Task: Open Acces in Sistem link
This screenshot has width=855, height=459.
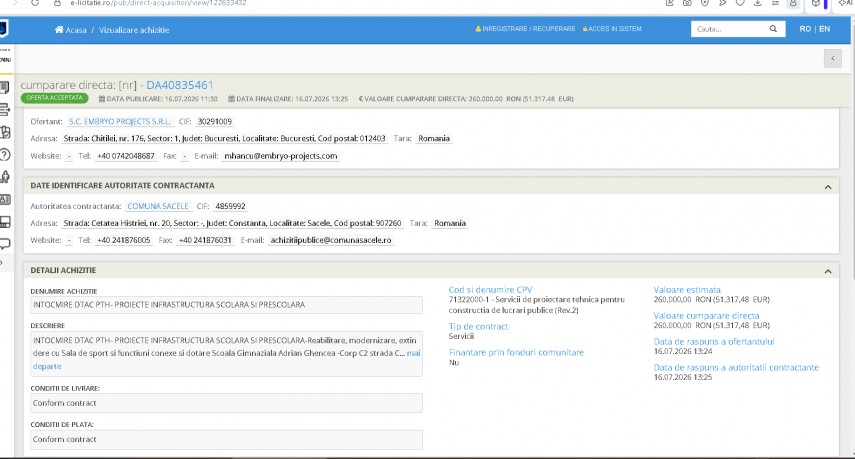Action: click(612, 29)
